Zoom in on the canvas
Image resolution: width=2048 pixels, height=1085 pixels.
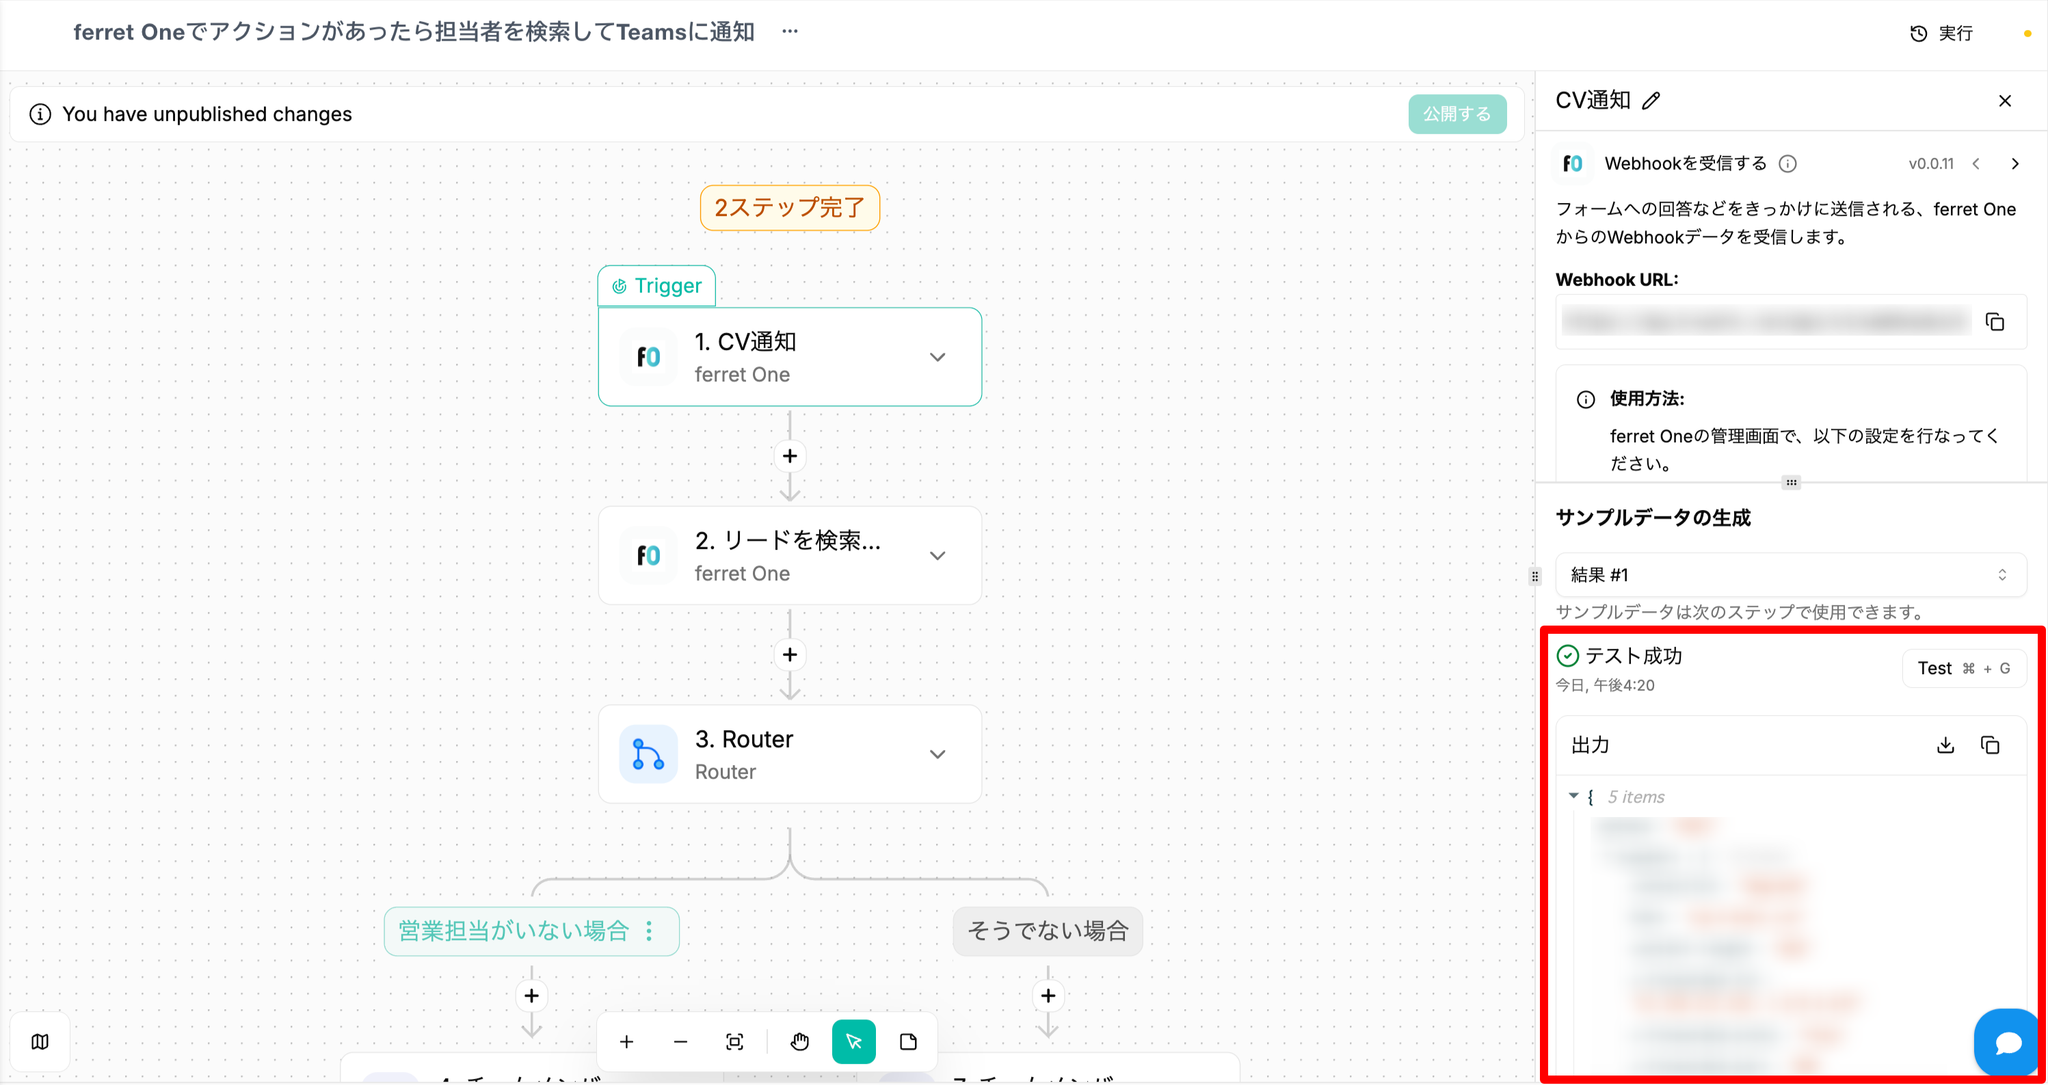pos(627,1042)
